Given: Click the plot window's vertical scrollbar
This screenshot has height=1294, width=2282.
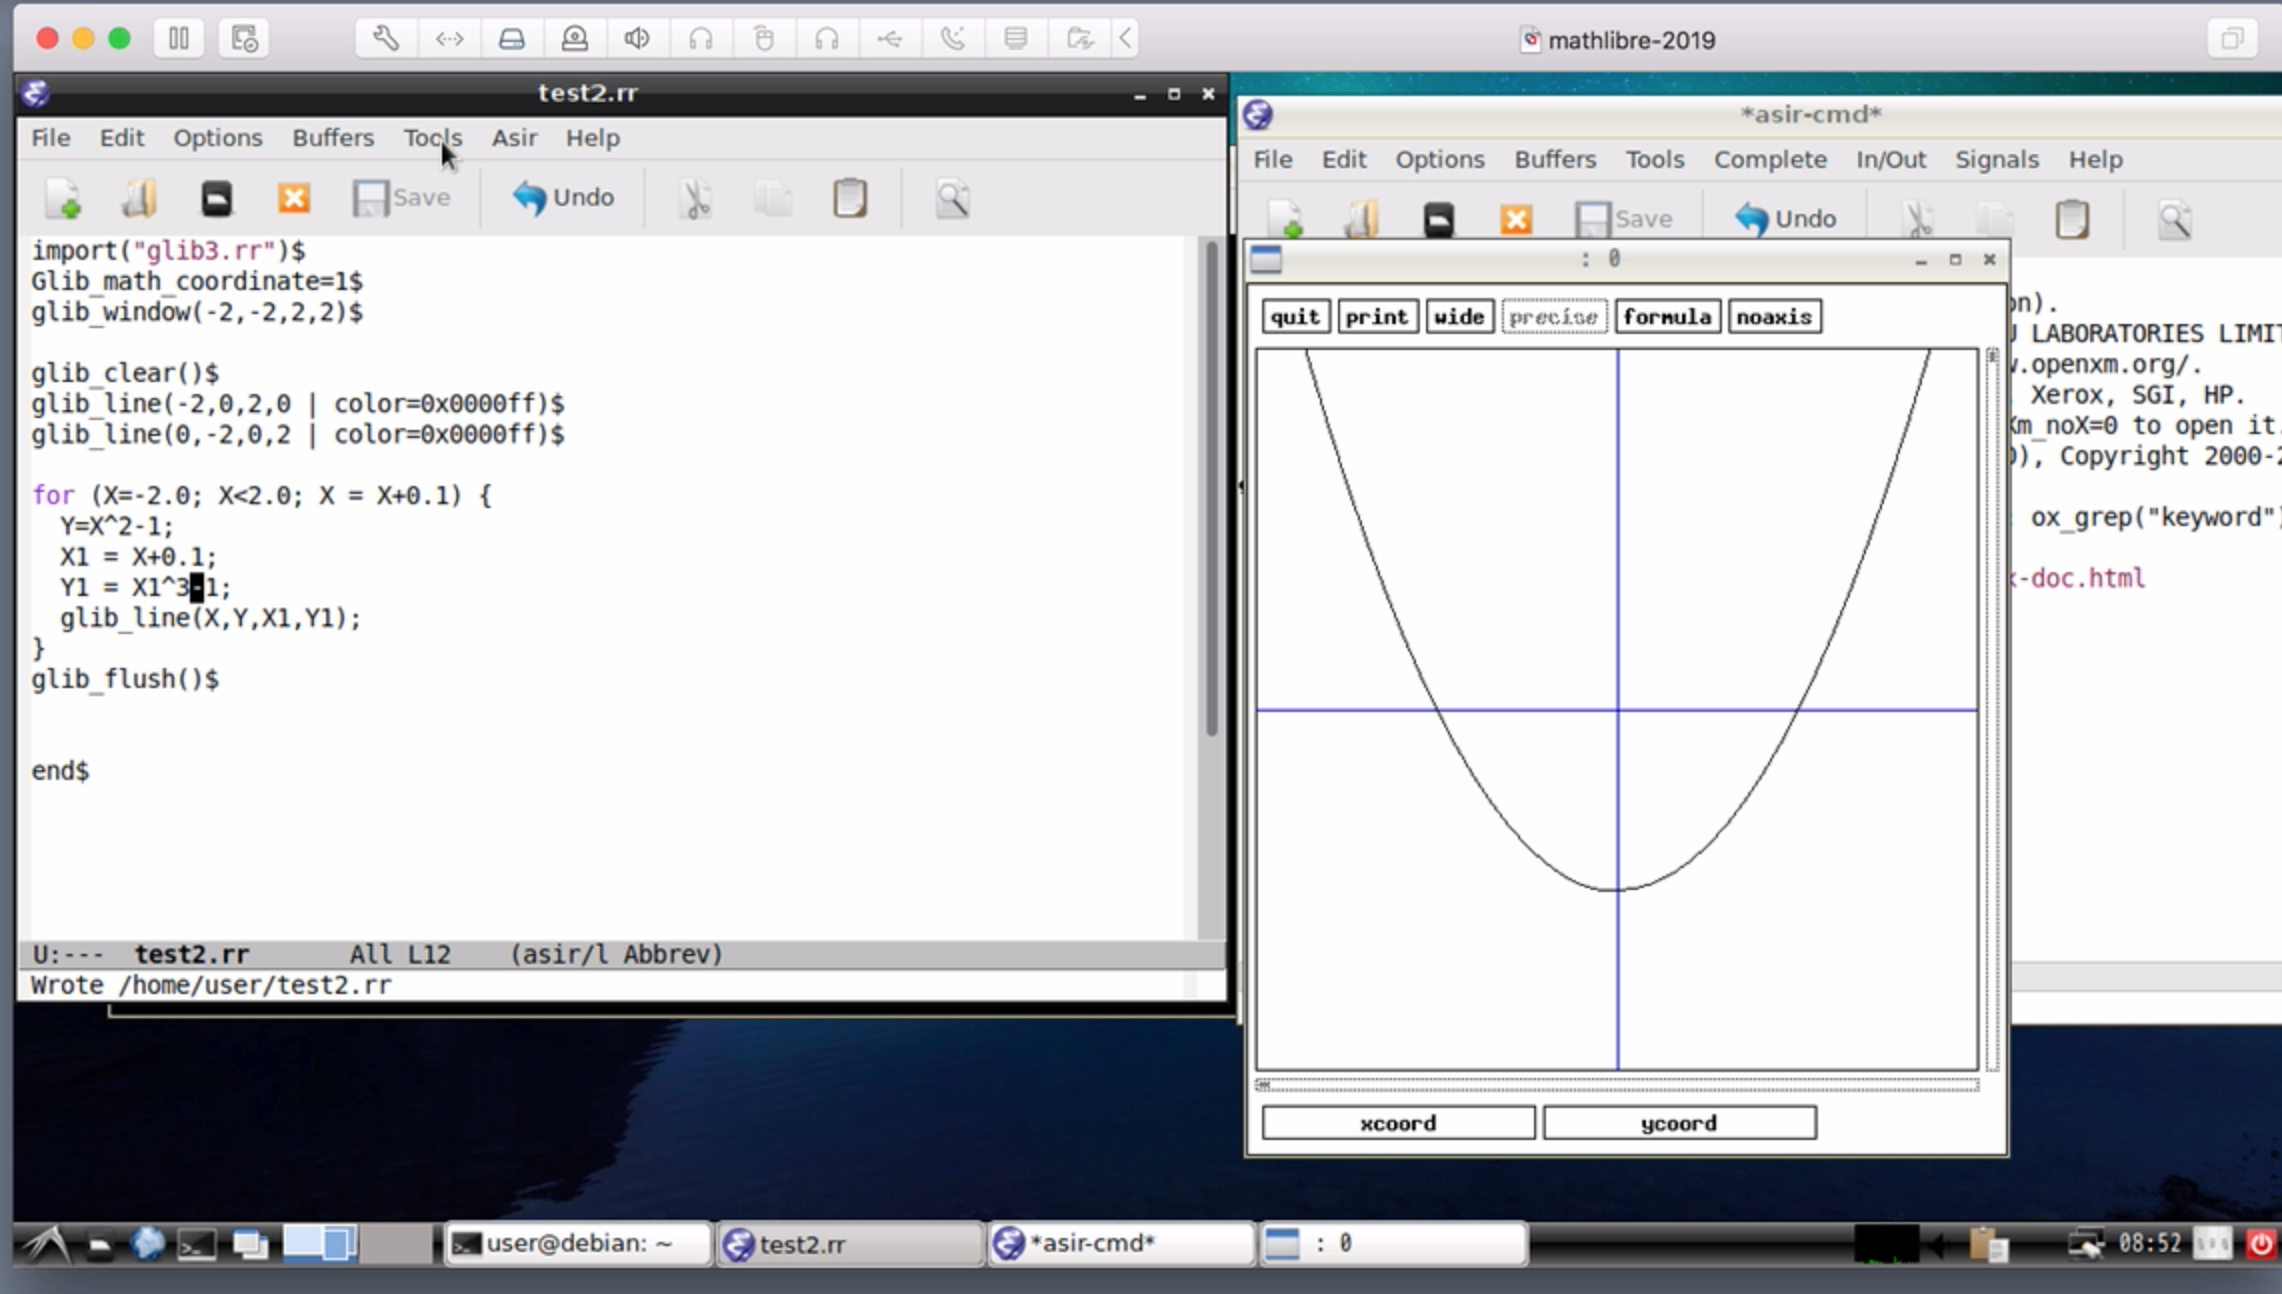Looking at the screenshot, I should click(x=1992, y=710).
